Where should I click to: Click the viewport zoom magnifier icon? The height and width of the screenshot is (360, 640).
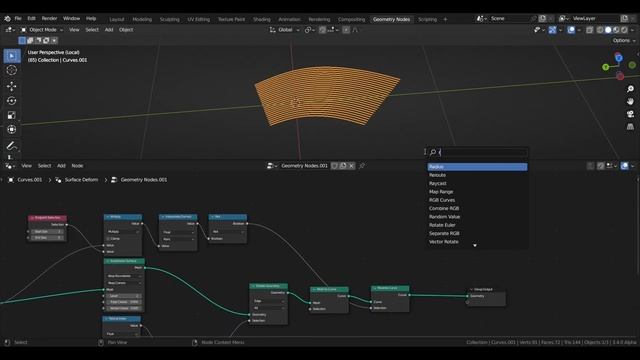[630, 89]
